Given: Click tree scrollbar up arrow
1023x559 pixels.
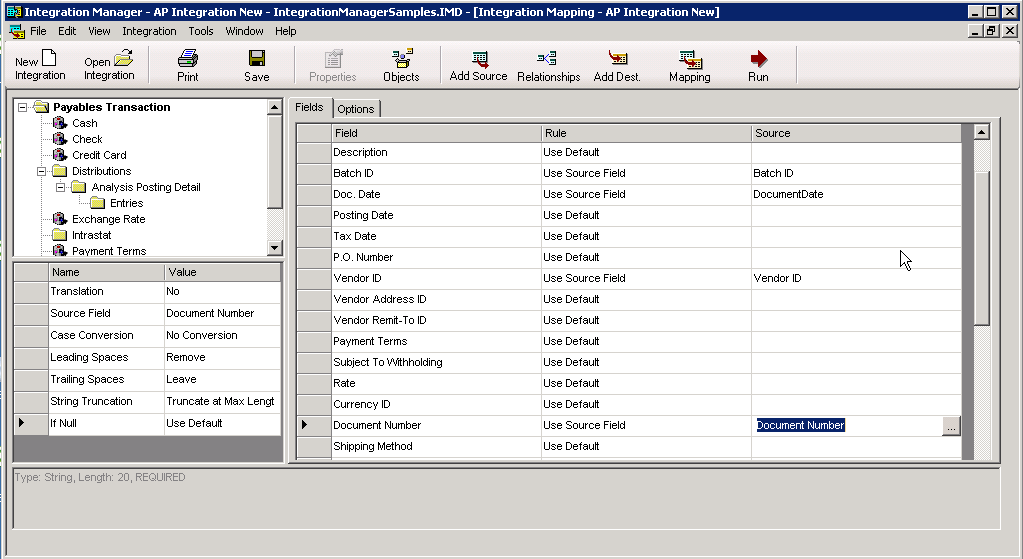Looking at the screenshot, I should [x=275, y=107].
